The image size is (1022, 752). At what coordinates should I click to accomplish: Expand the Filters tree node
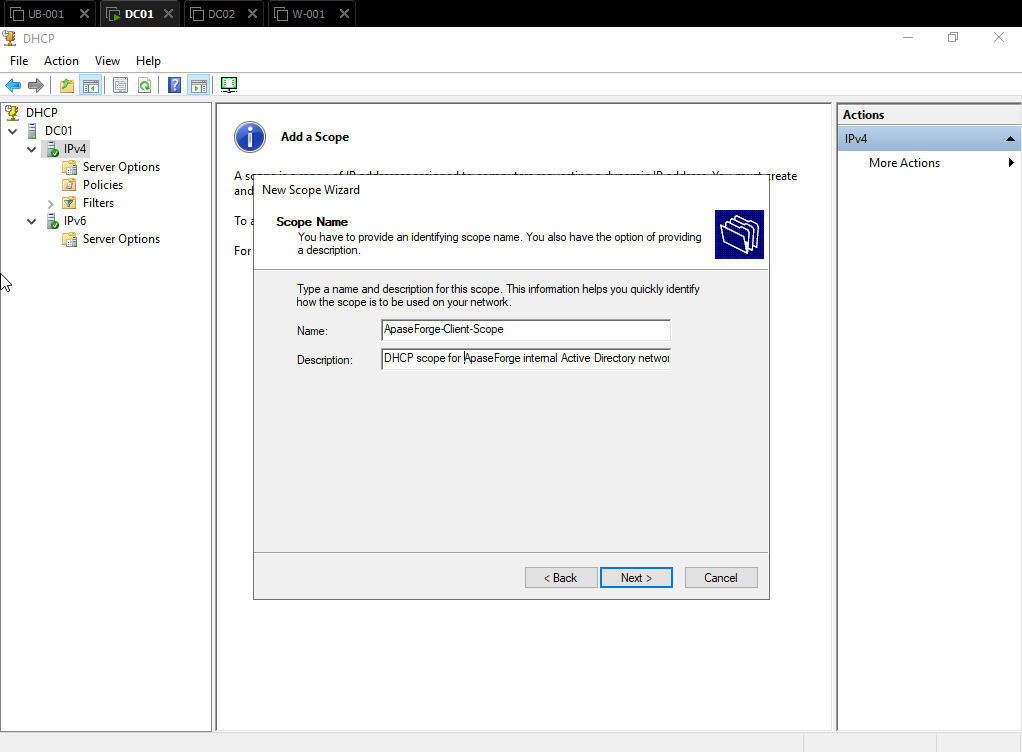coord(50,204)
